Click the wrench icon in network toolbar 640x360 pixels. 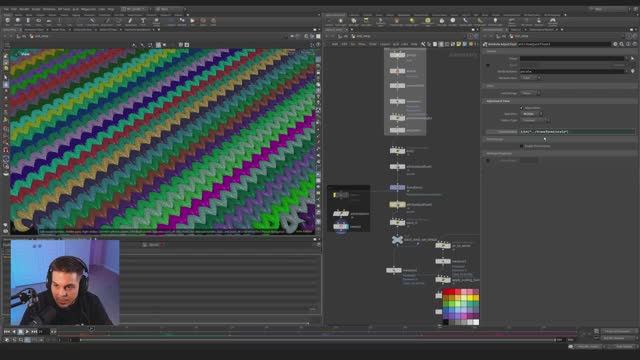click(423, 44)
